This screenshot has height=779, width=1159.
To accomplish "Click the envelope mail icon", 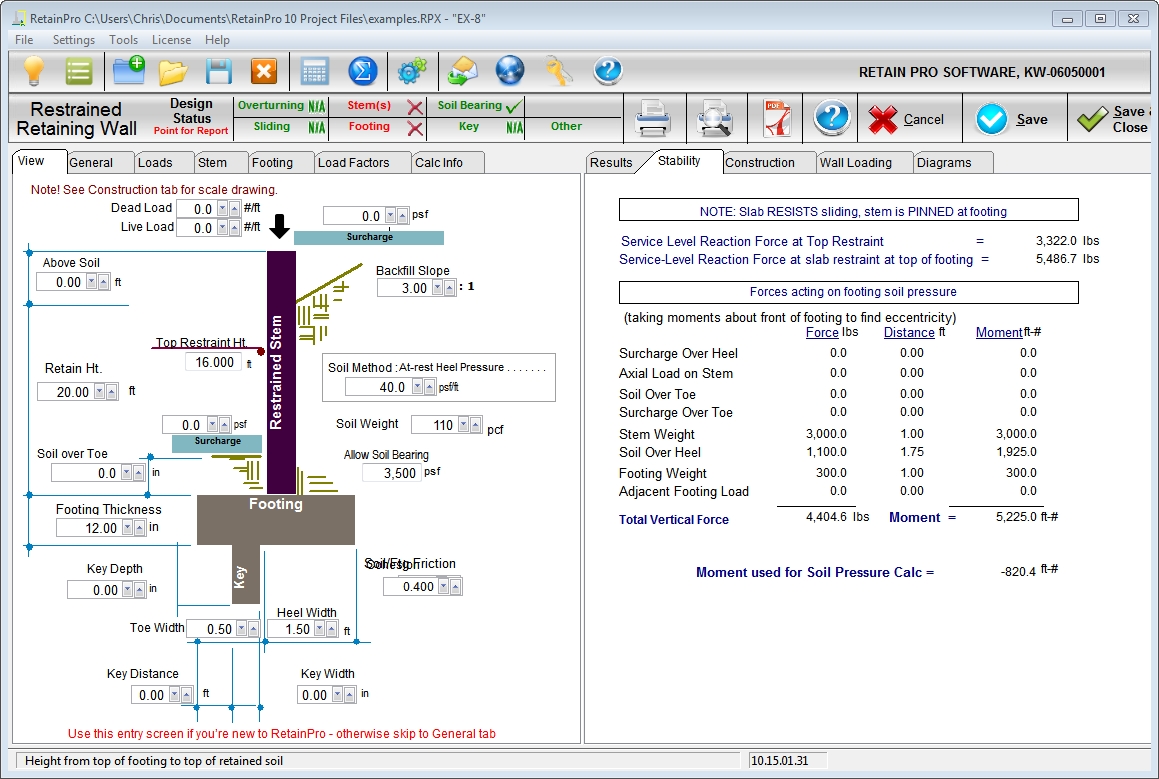I will click(463, 71).
